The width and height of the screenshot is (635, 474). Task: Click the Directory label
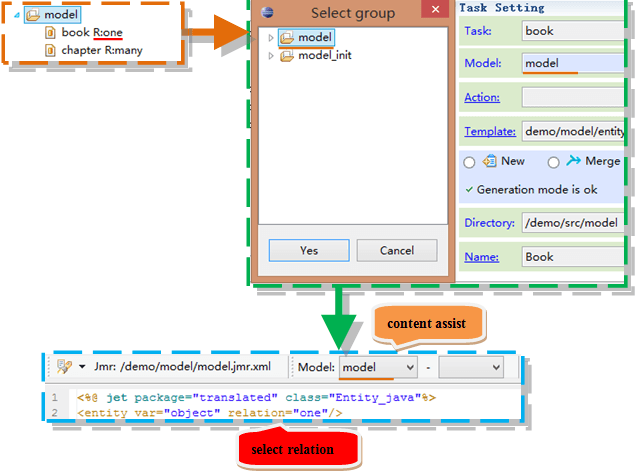(490, 223)
